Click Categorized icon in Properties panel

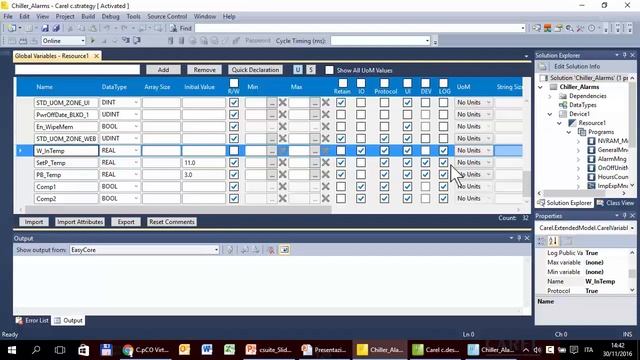click(541, 241)
